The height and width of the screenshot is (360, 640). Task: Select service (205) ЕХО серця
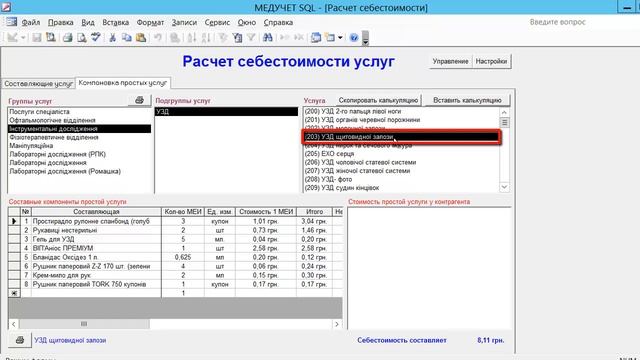[x=401, y=154]
